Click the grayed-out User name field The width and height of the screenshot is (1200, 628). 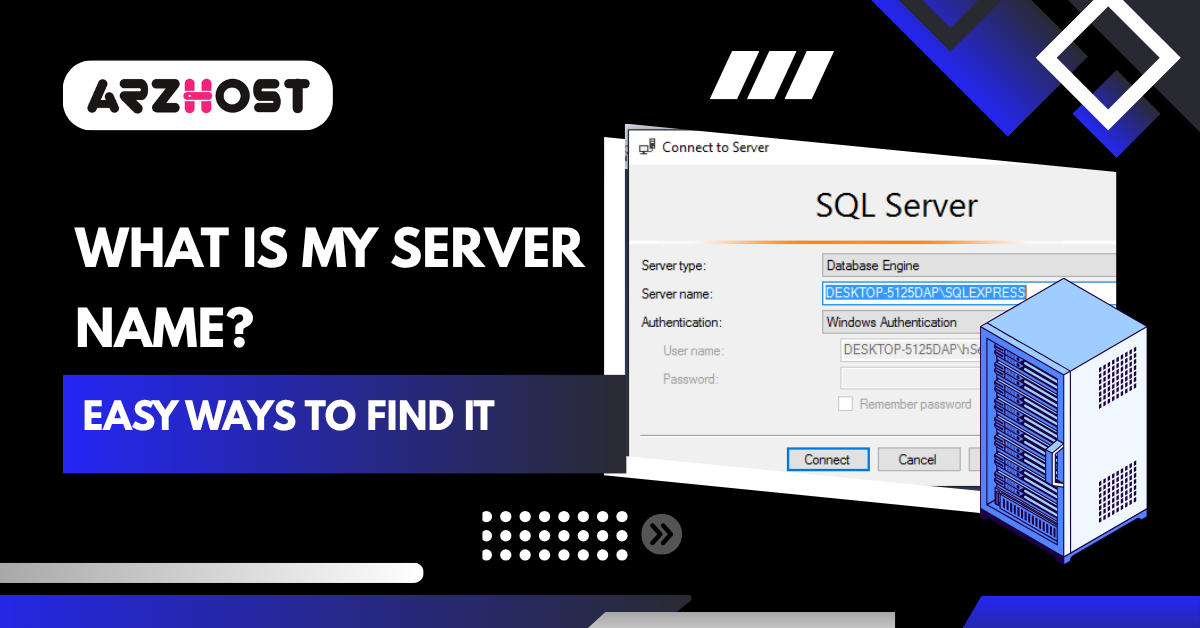[x=908, y=350]
